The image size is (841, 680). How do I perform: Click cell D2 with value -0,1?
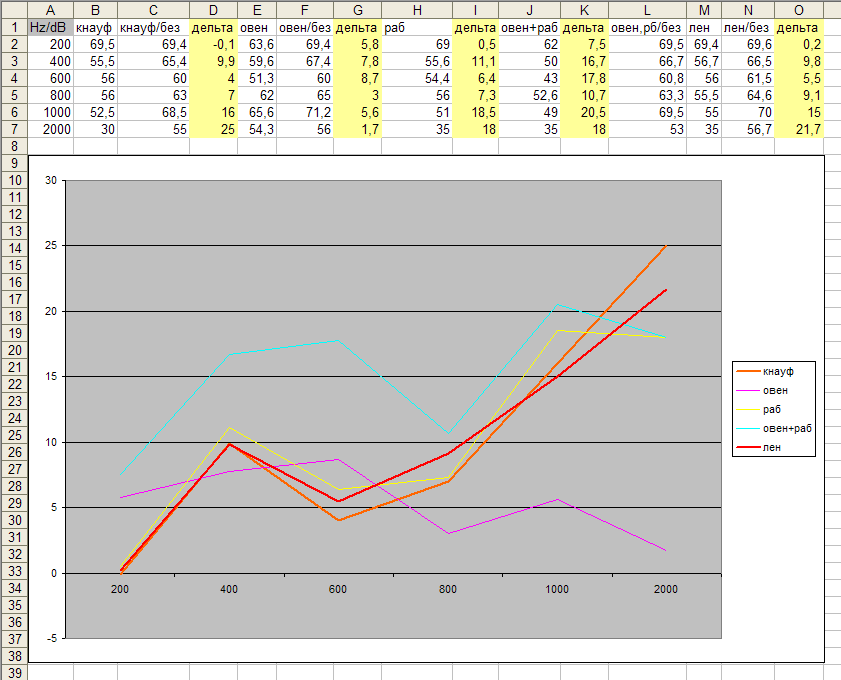(213, 45)
